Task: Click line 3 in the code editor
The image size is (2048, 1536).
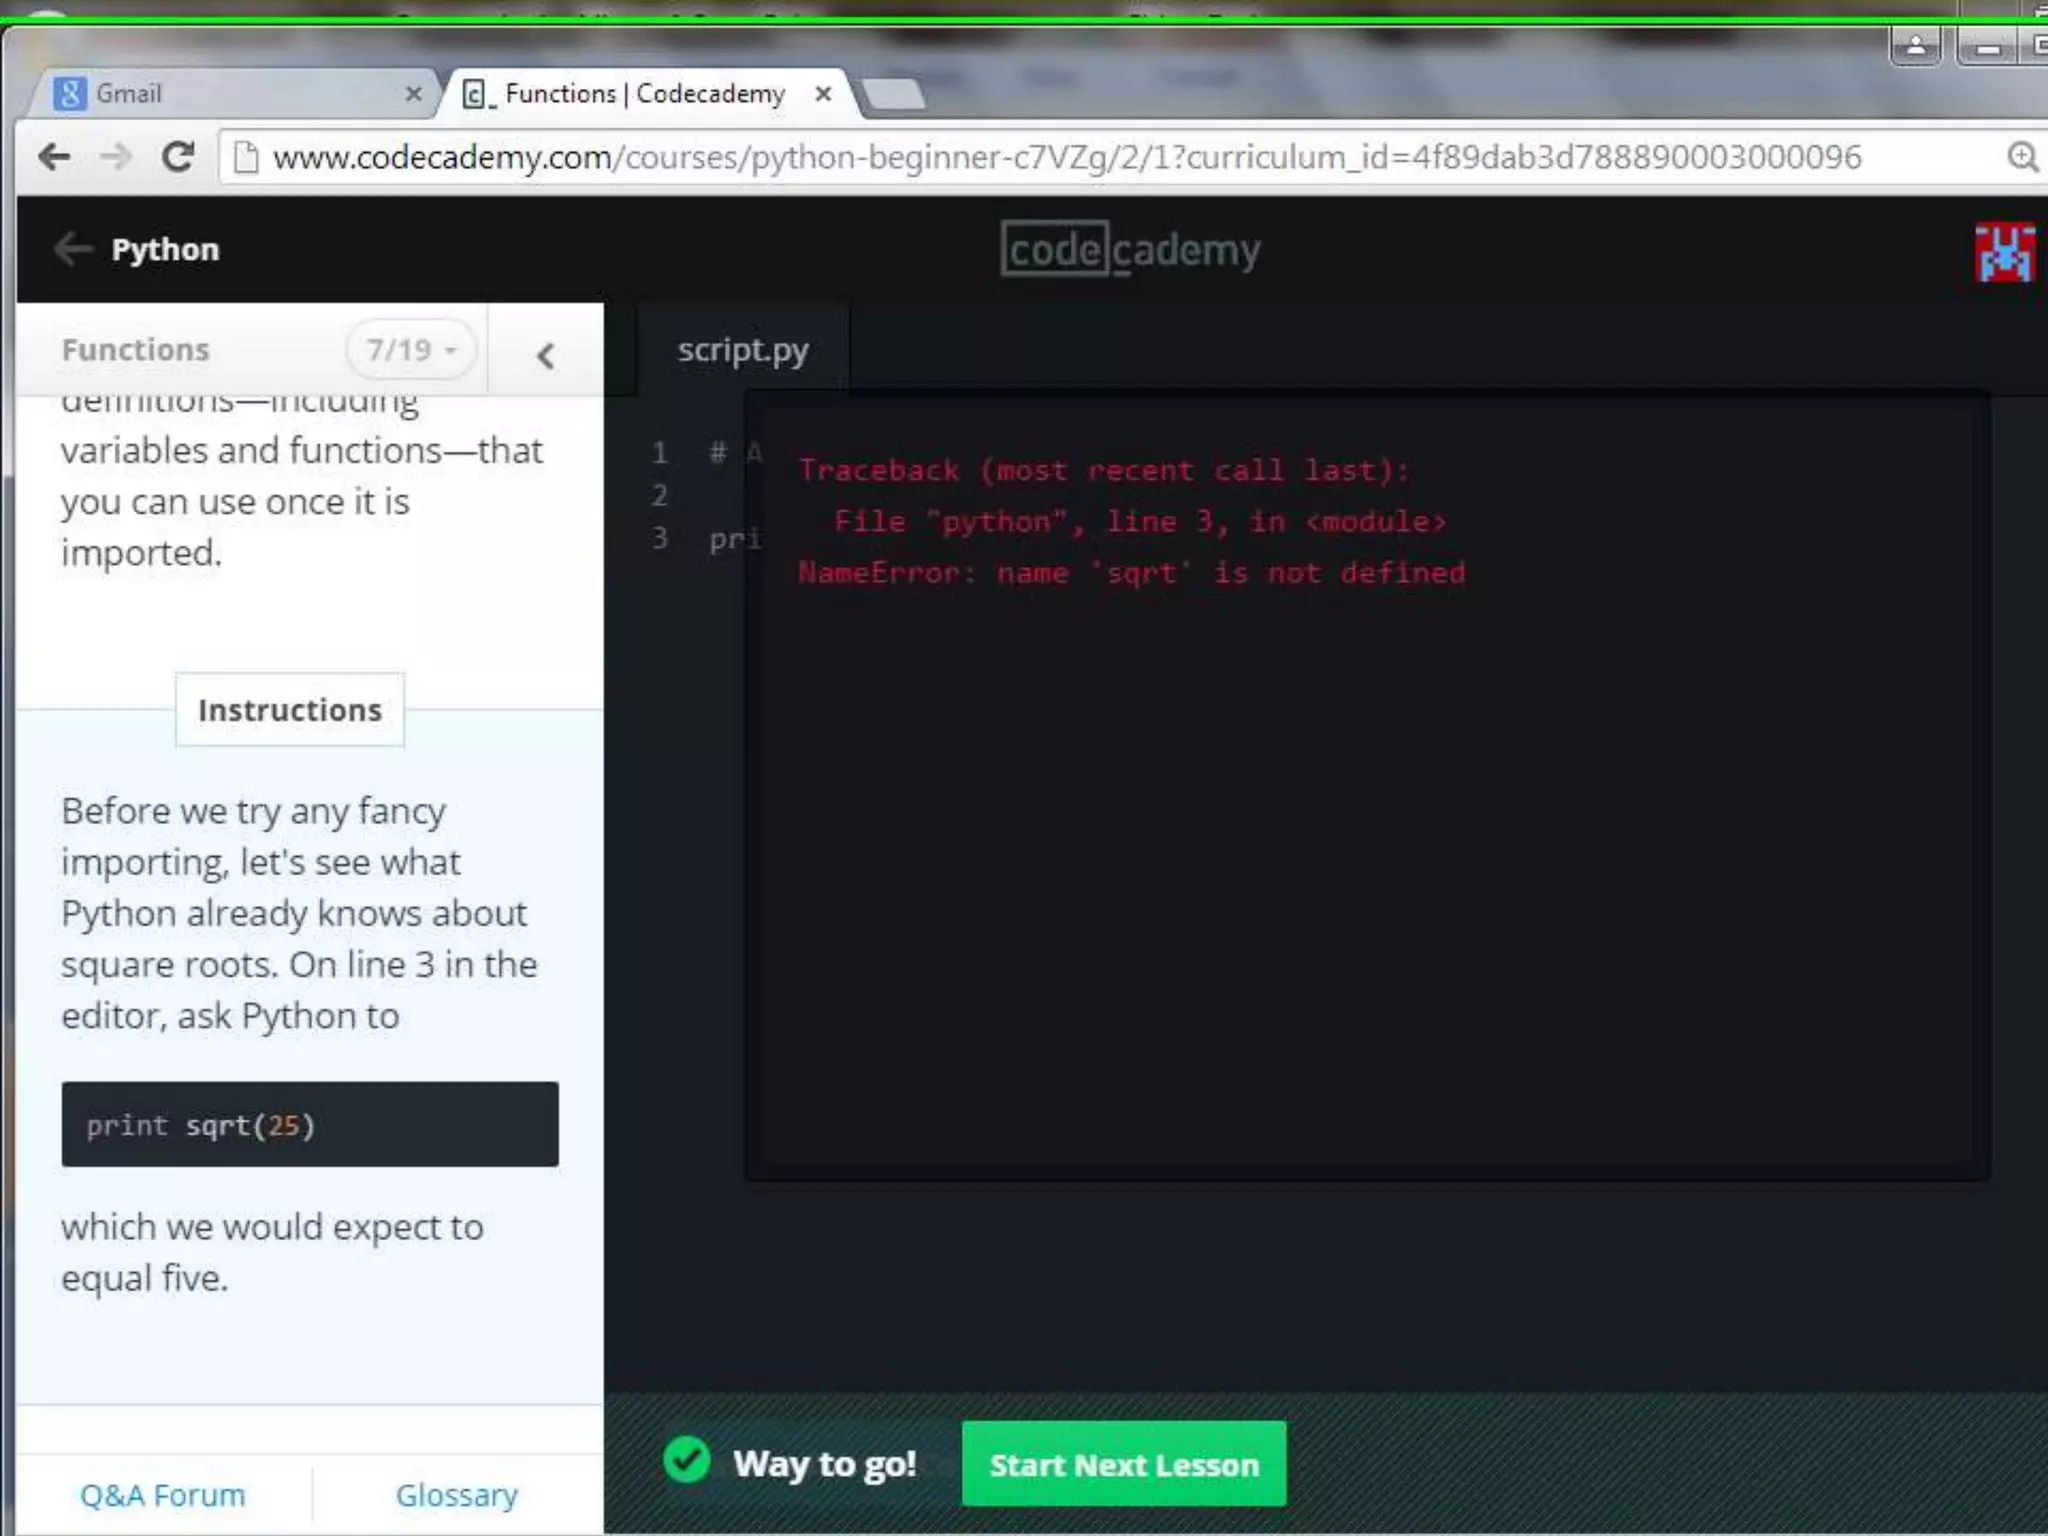Action: click(x=735, y=539)
